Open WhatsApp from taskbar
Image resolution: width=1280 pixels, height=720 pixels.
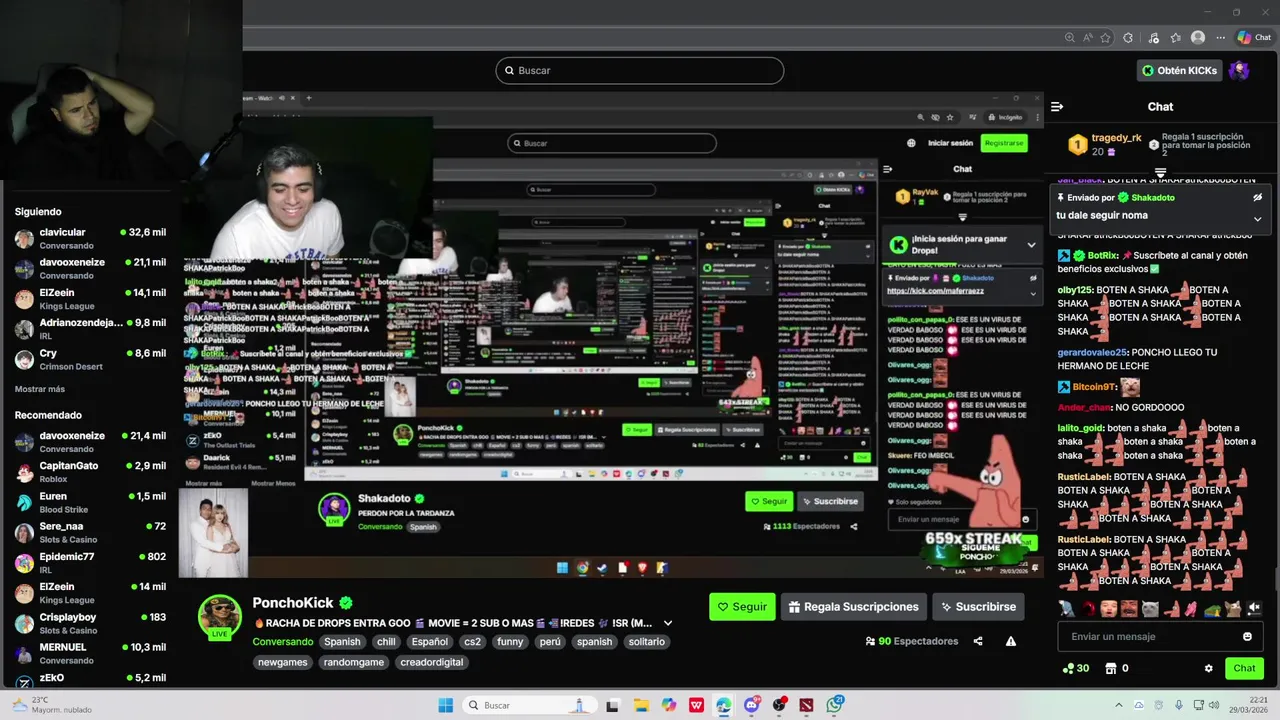click(835, 705)
